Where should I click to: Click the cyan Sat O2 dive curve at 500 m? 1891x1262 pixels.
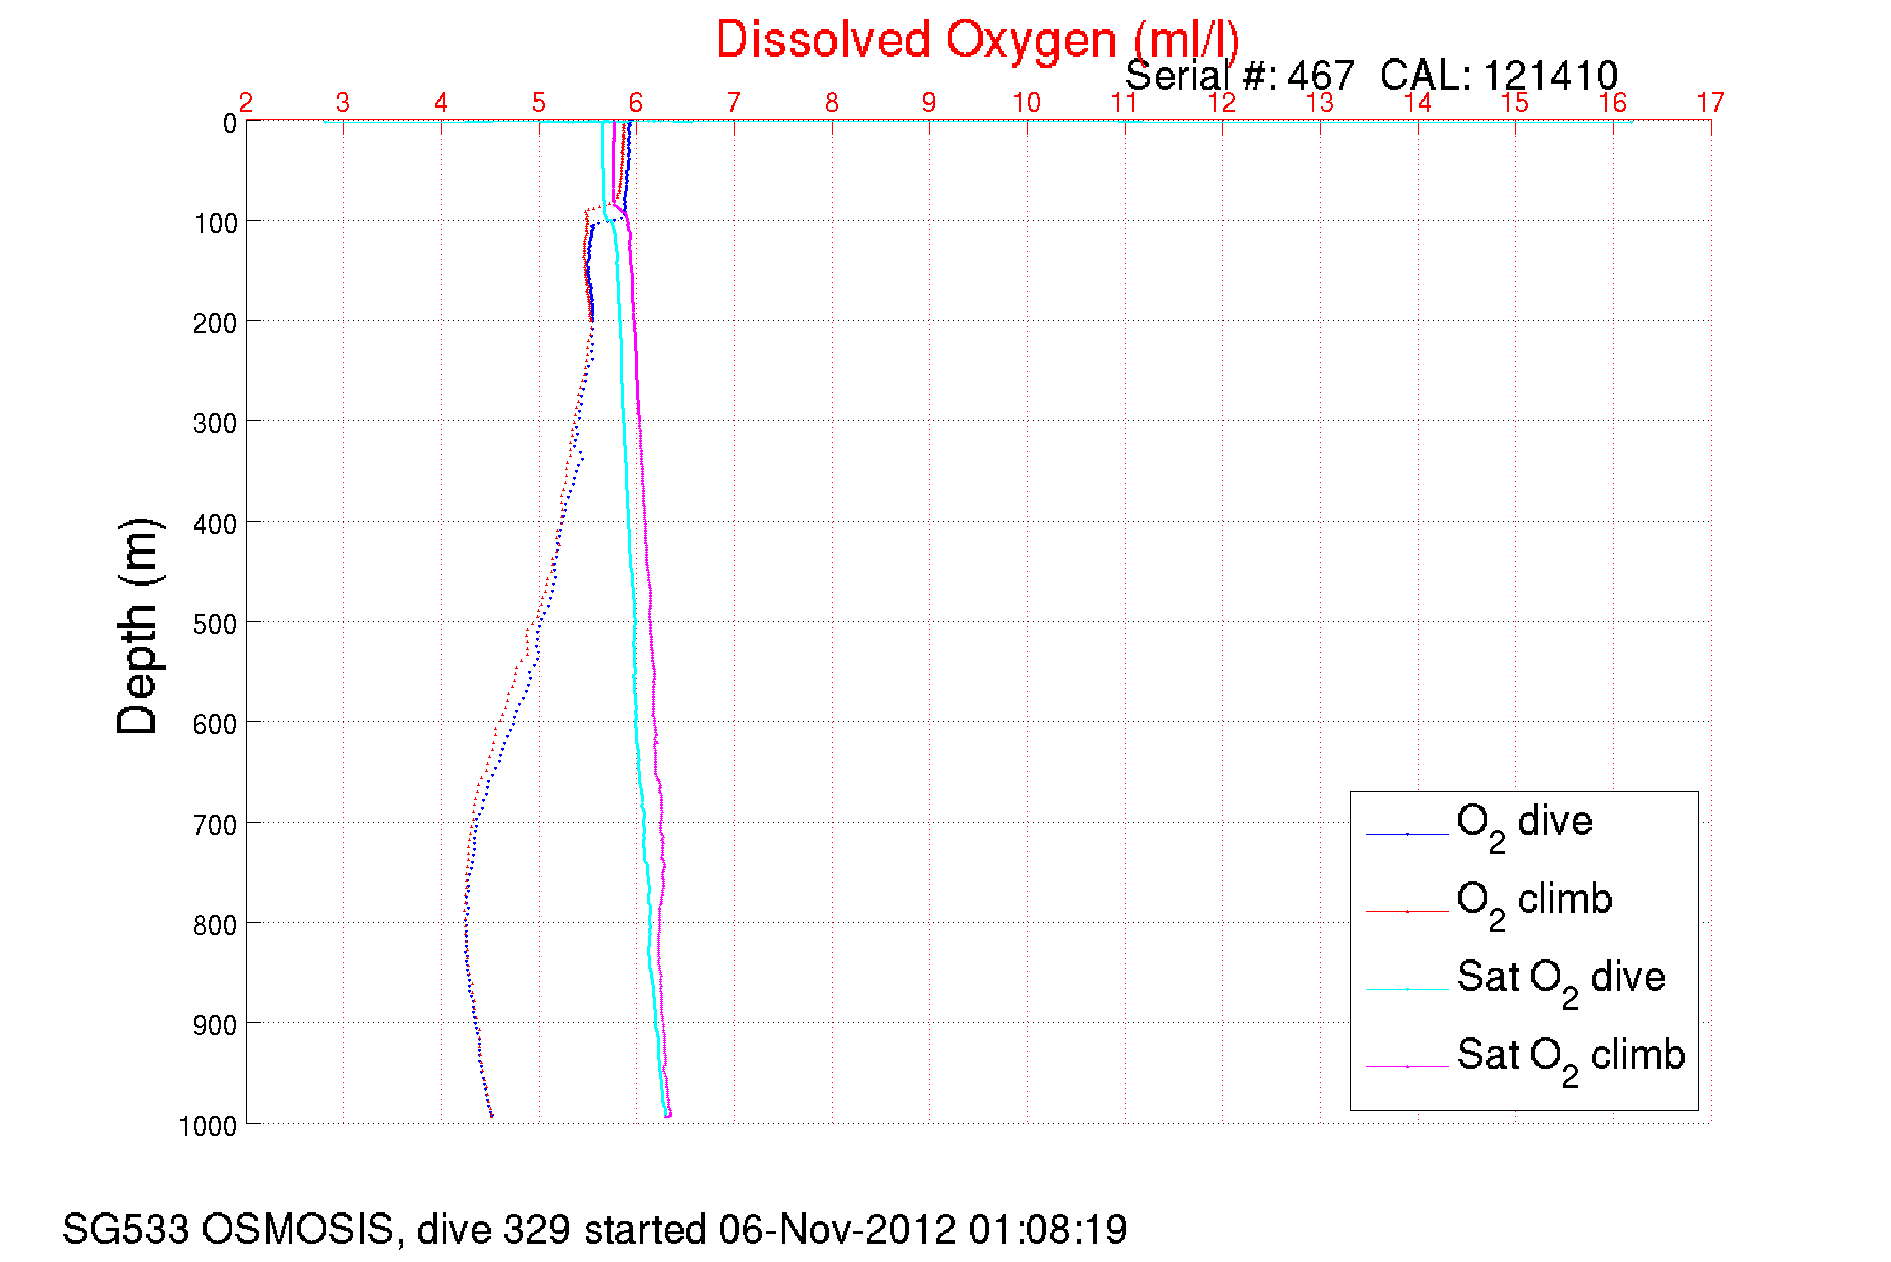[633, 621]
